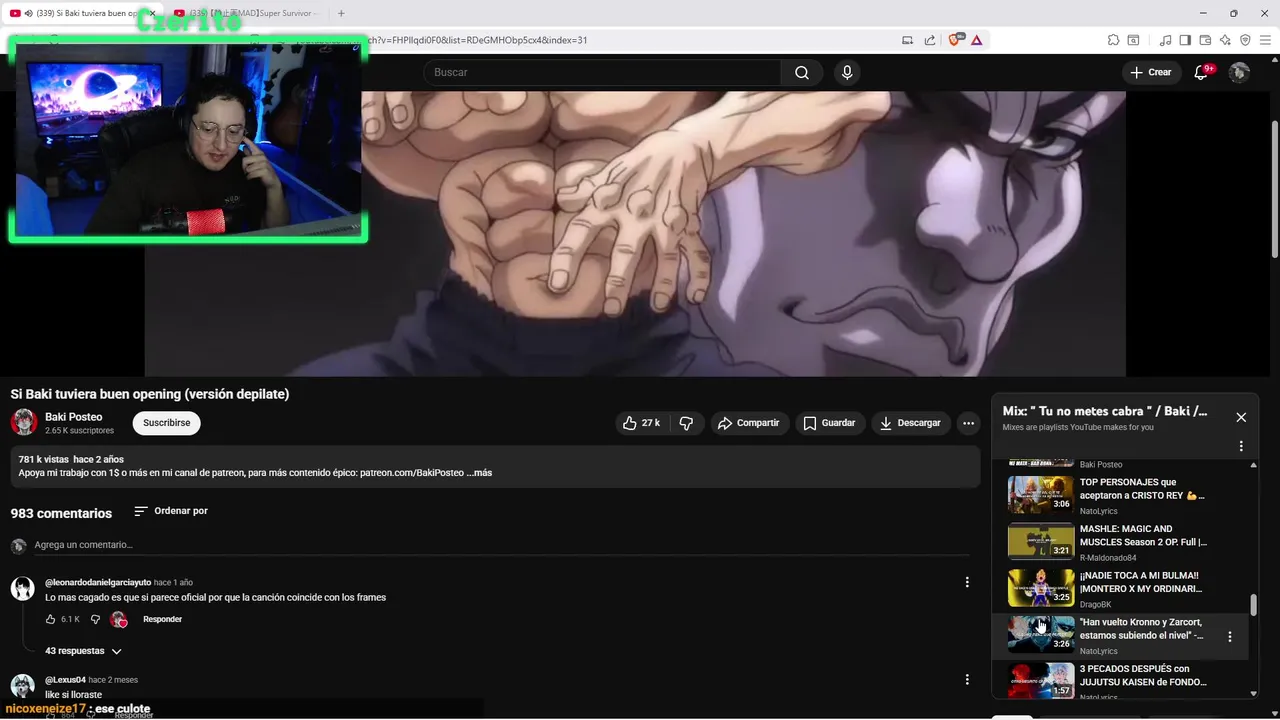The image size is (1280, 720).
Task: Click the share page icon in address bar
Action: [930, 40]
